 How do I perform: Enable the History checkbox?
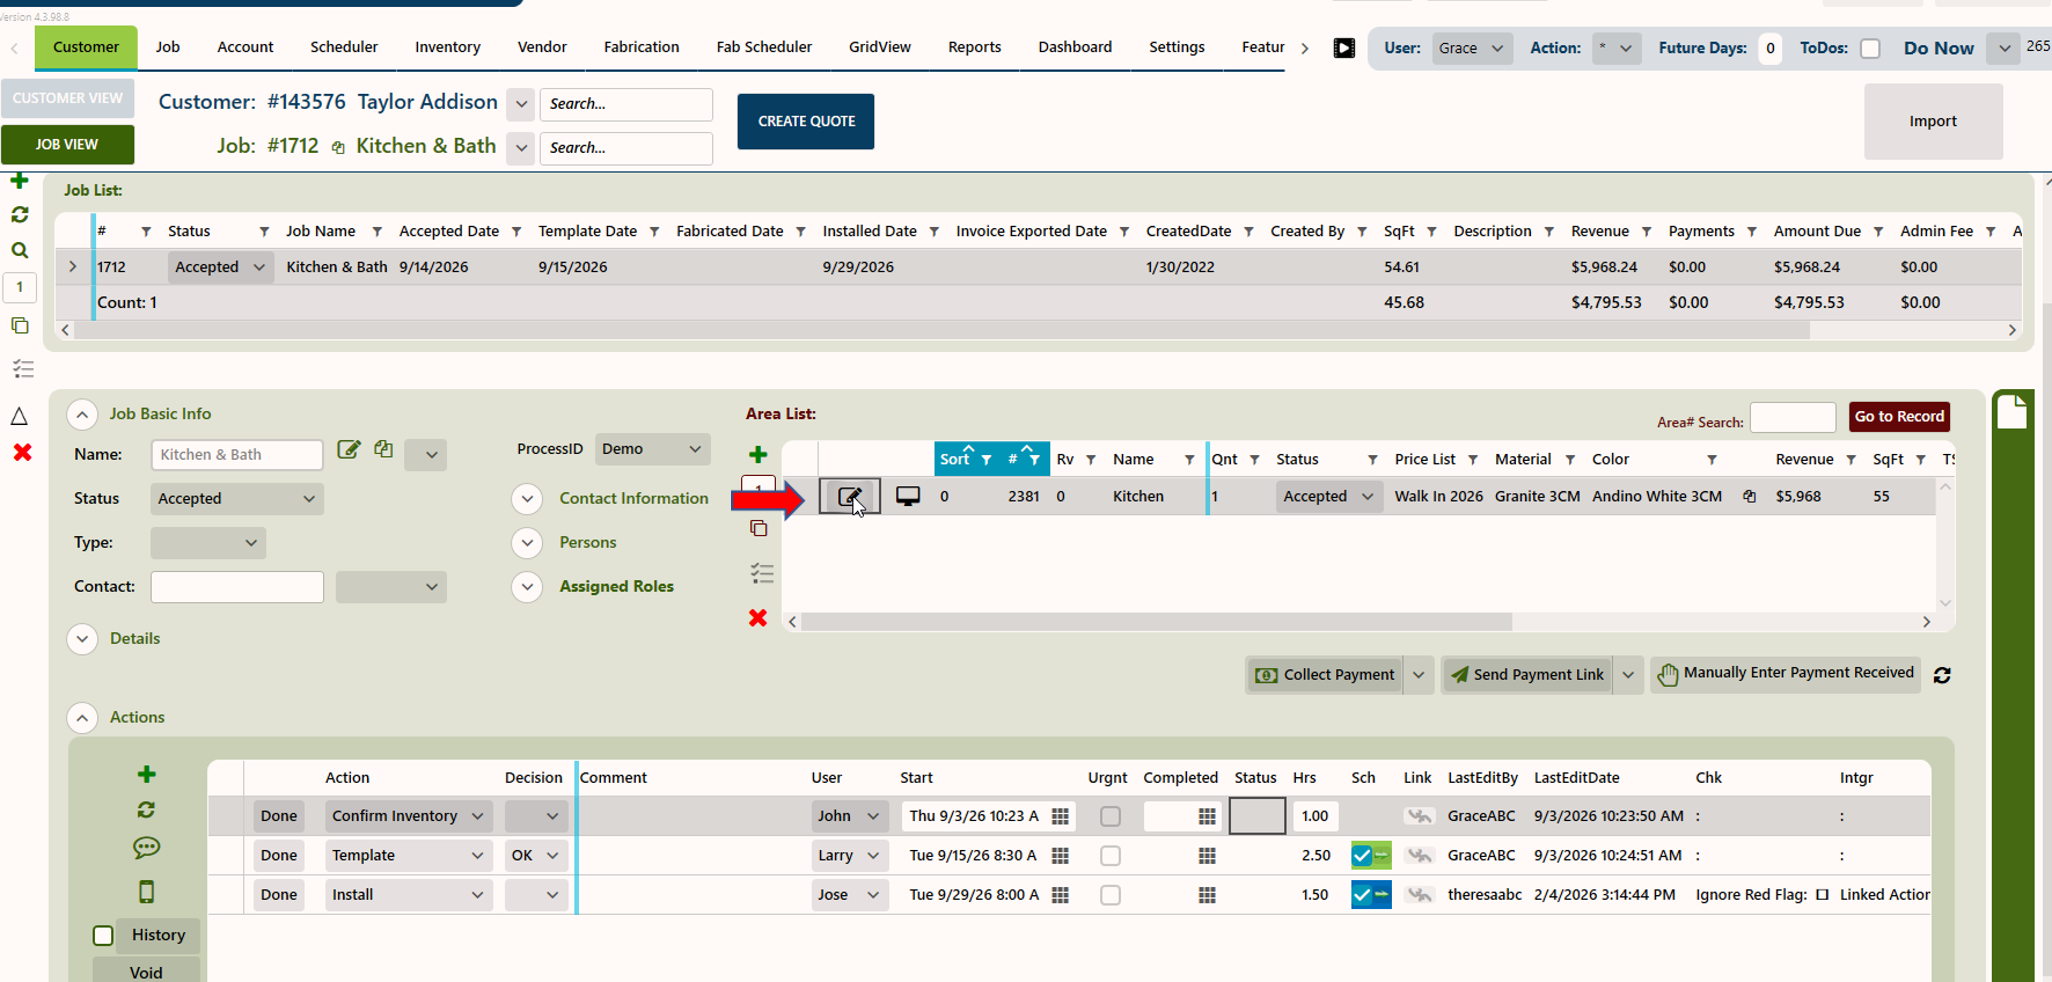pos(103,935)
